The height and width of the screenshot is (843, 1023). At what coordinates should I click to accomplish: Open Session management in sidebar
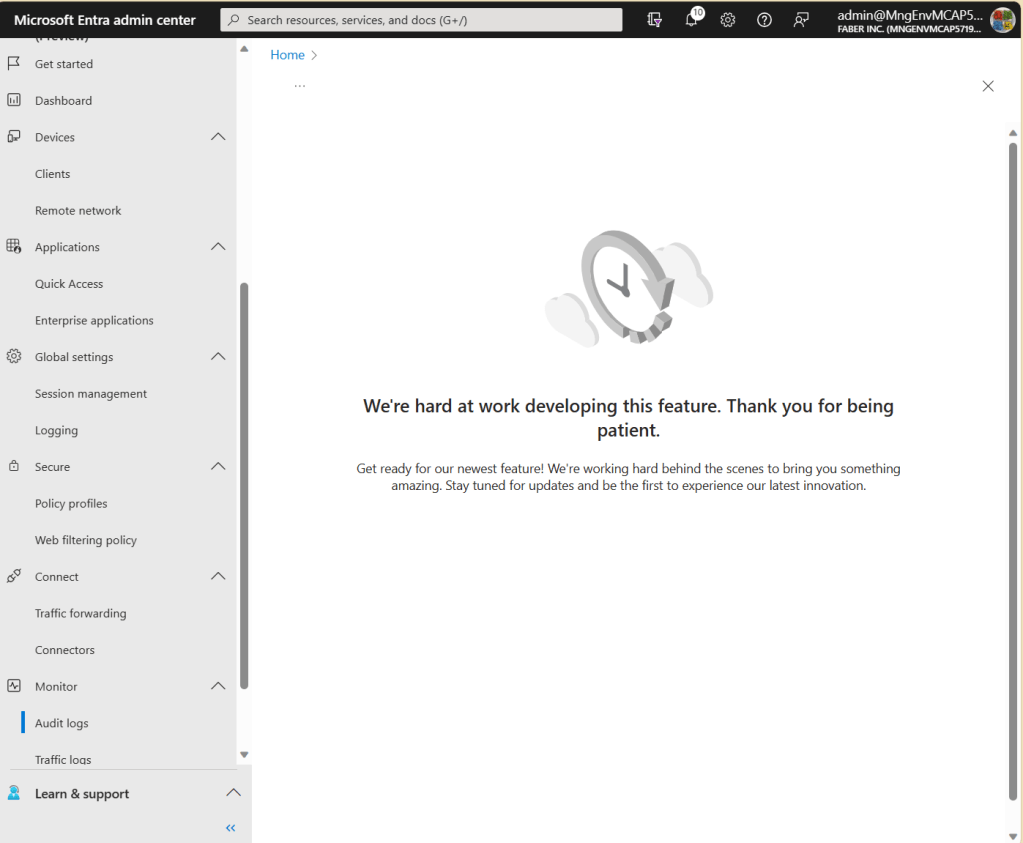pos(91,394)
